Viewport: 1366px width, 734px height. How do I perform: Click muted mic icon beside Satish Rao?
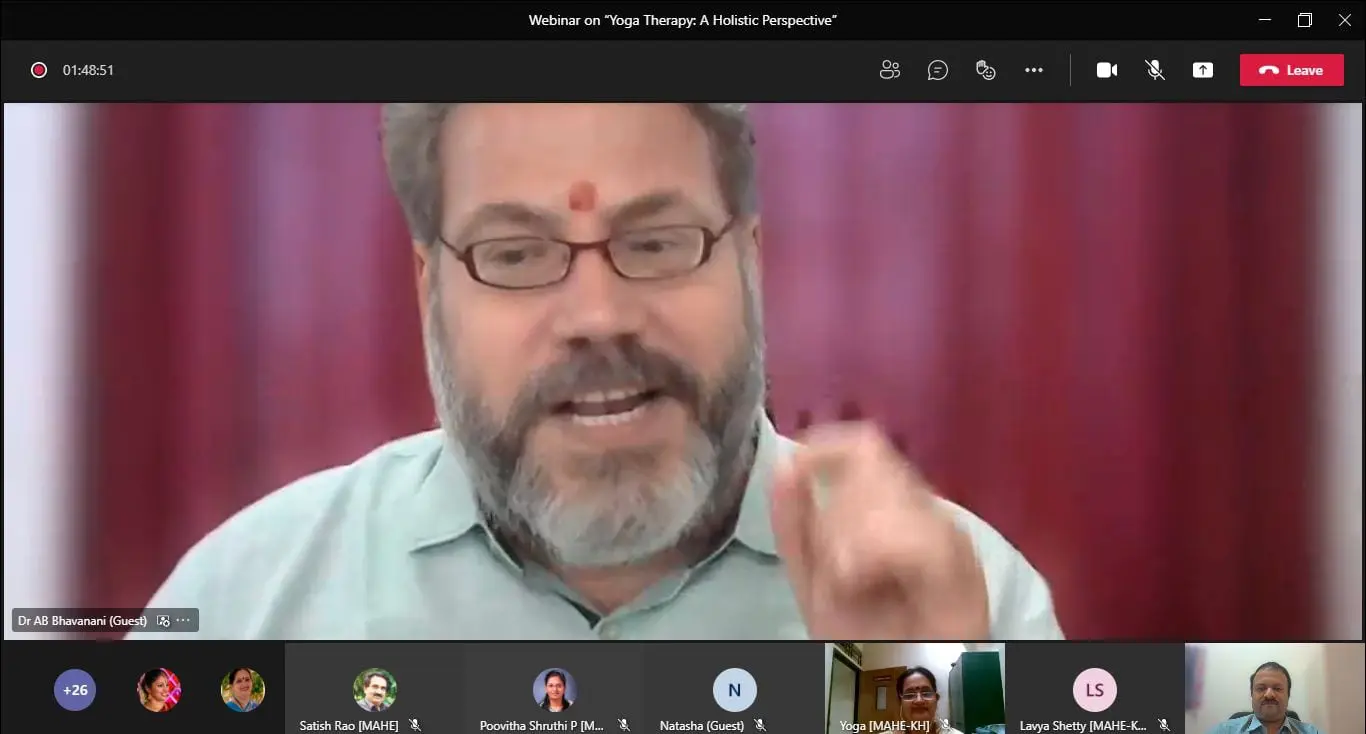point(415,725)
